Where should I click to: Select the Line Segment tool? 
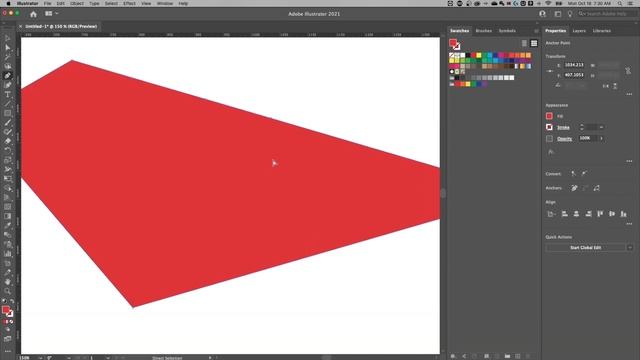point(7,104)
